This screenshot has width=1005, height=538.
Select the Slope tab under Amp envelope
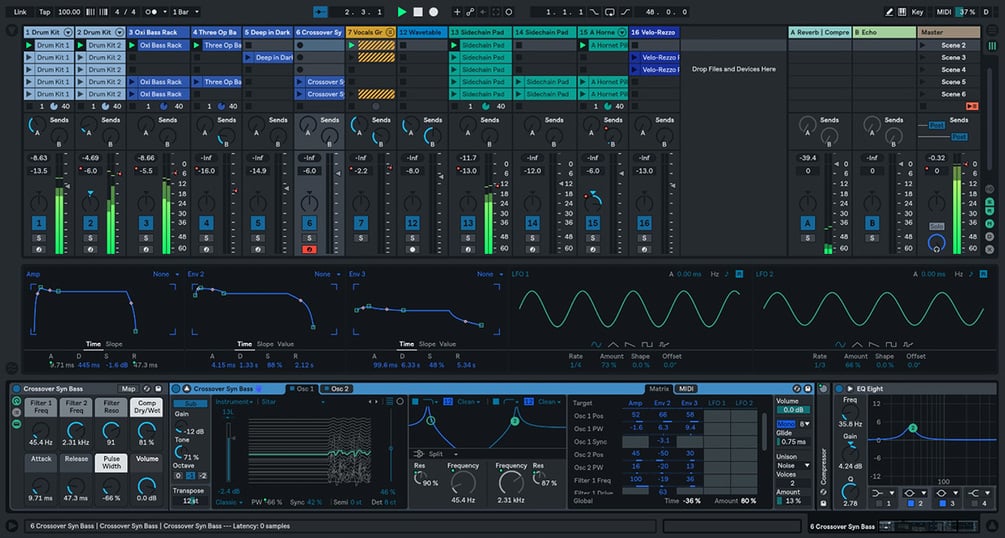(114, 344)
